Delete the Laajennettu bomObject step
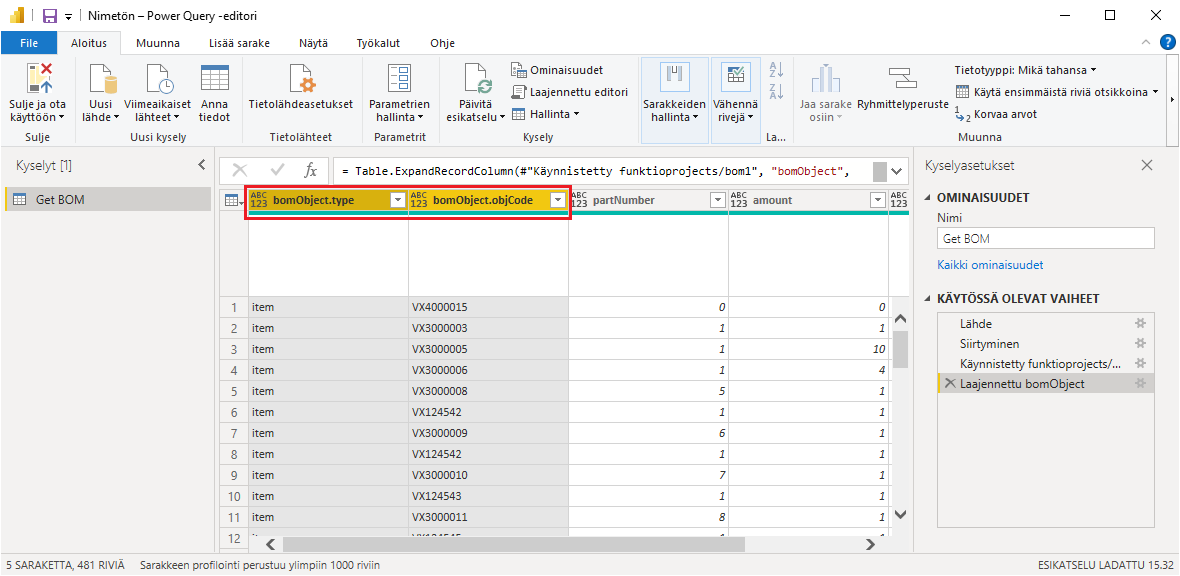1180x576 pixels. pos(949,384)
